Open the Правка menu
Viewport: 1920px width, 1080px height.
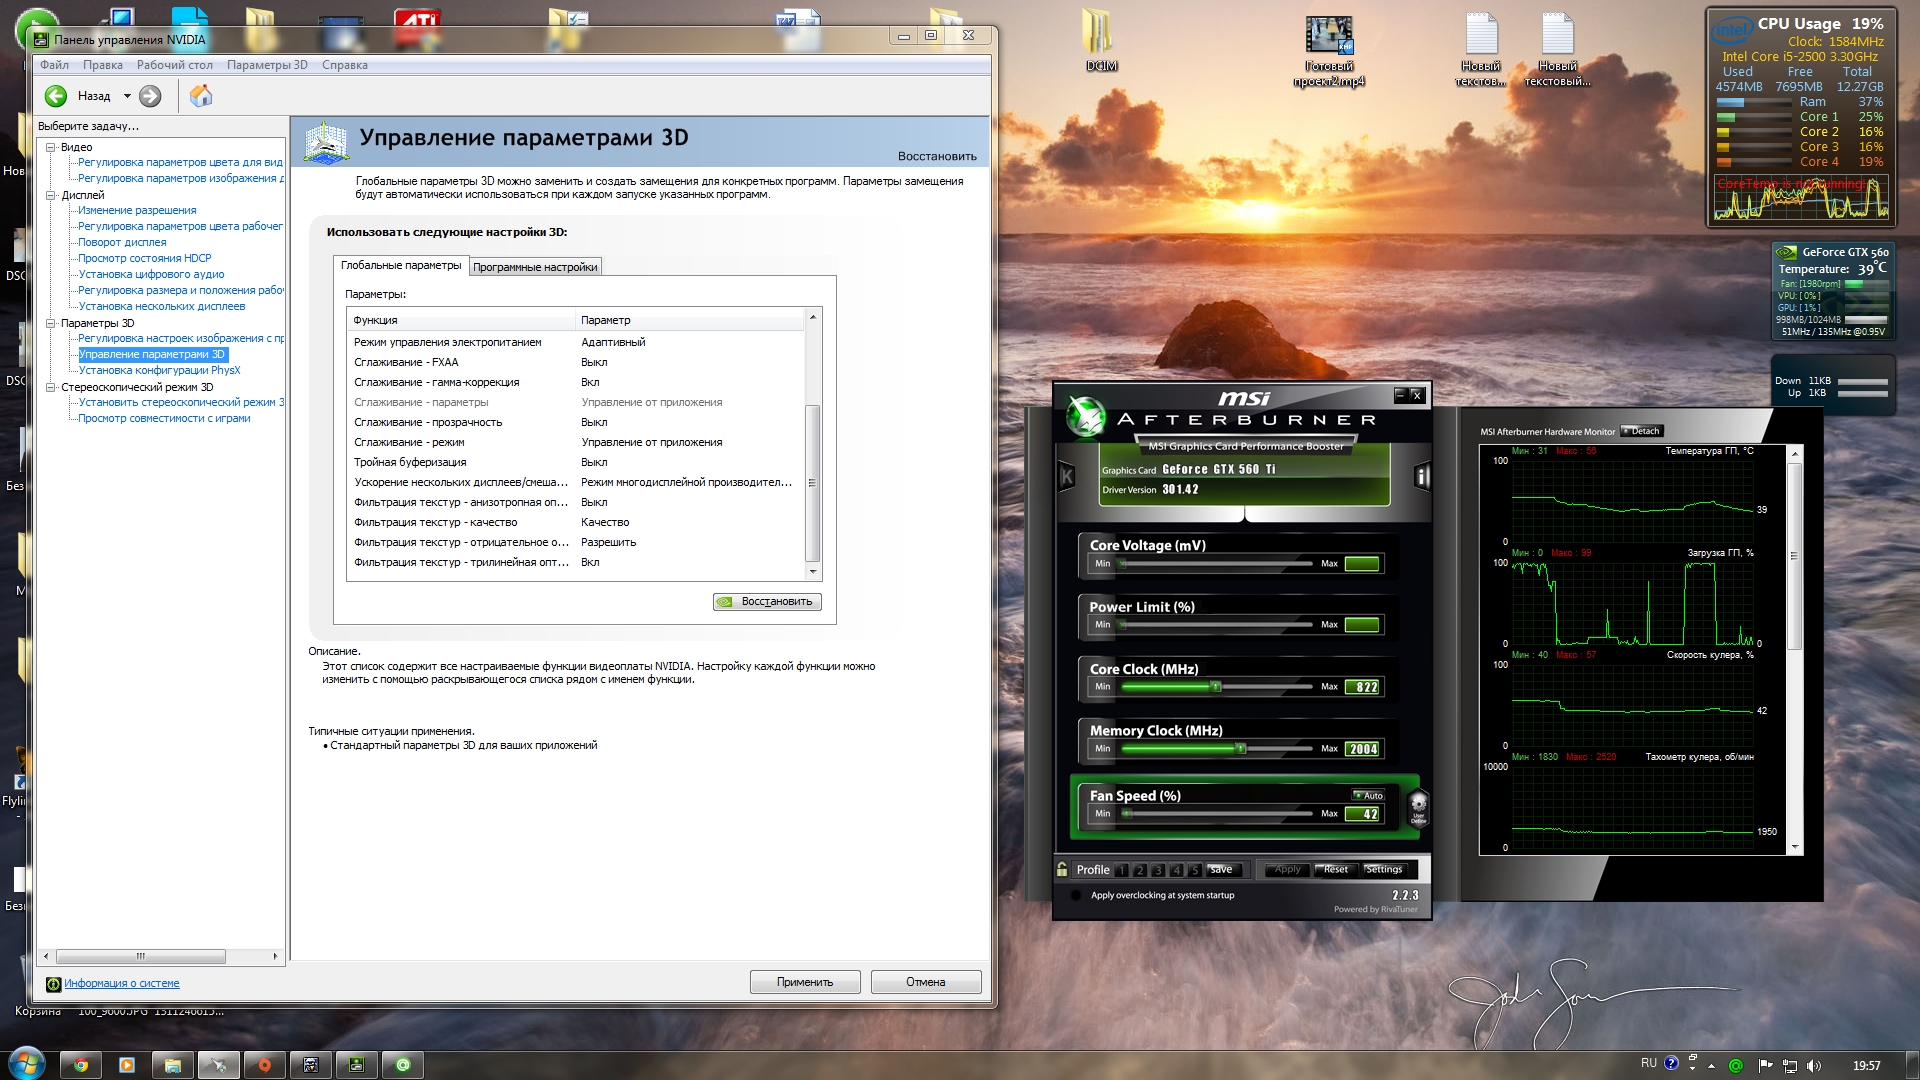tap(103, 65)
